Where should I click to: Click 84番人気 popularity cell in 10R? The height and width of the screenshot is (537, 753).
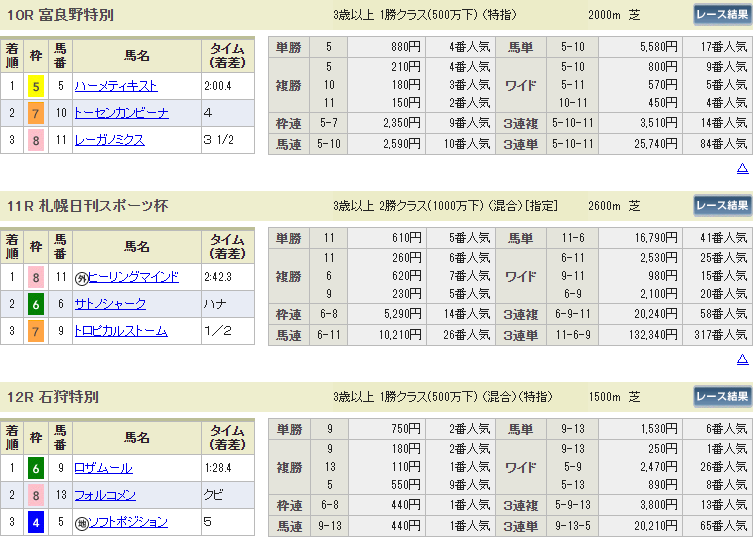pyautogui.click(x=724, y=144)
